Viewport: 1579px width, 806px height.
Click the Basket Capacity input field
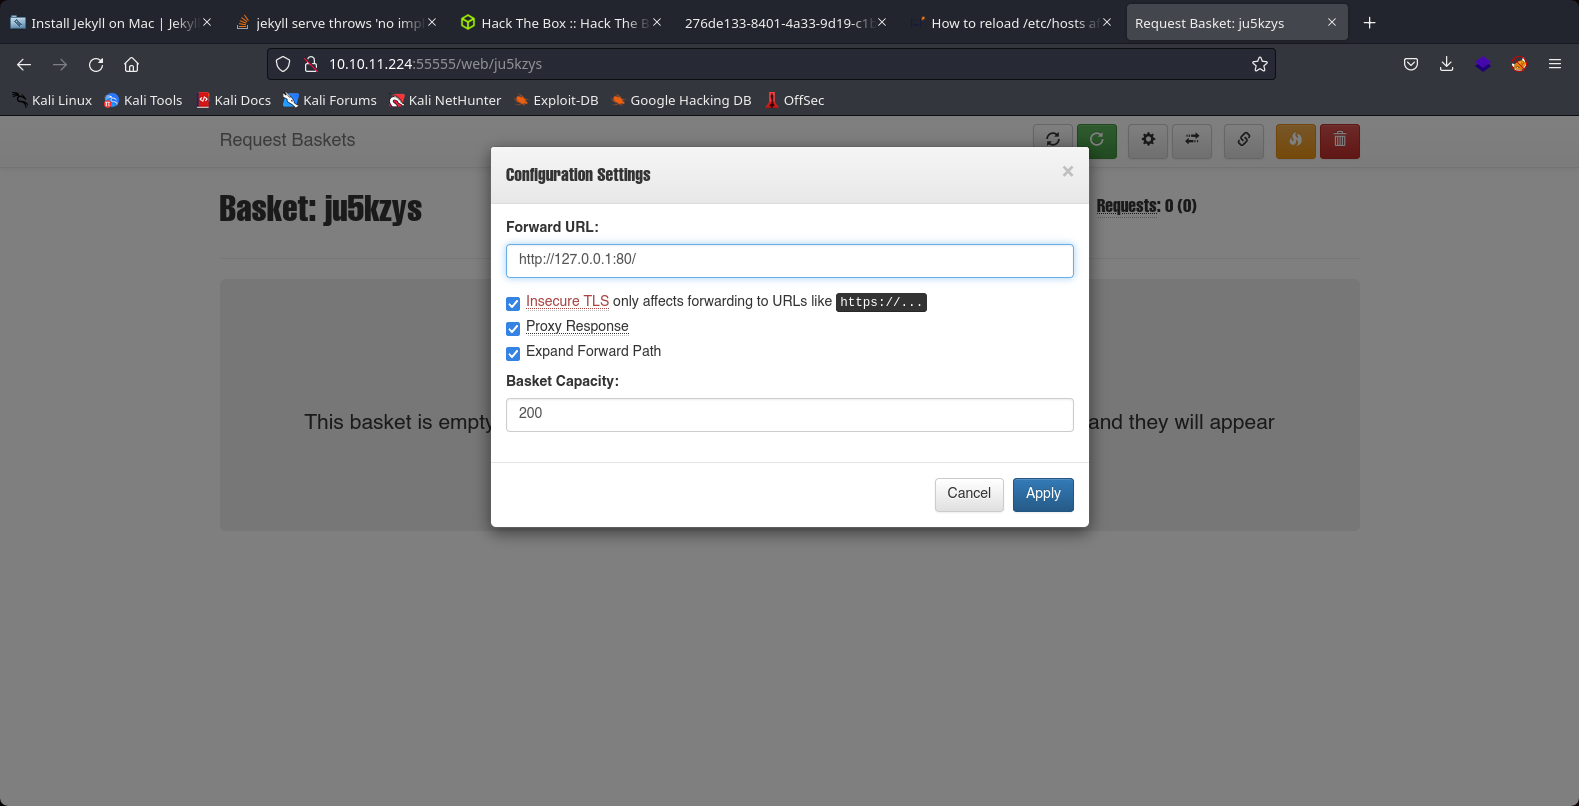coord(790,414)
